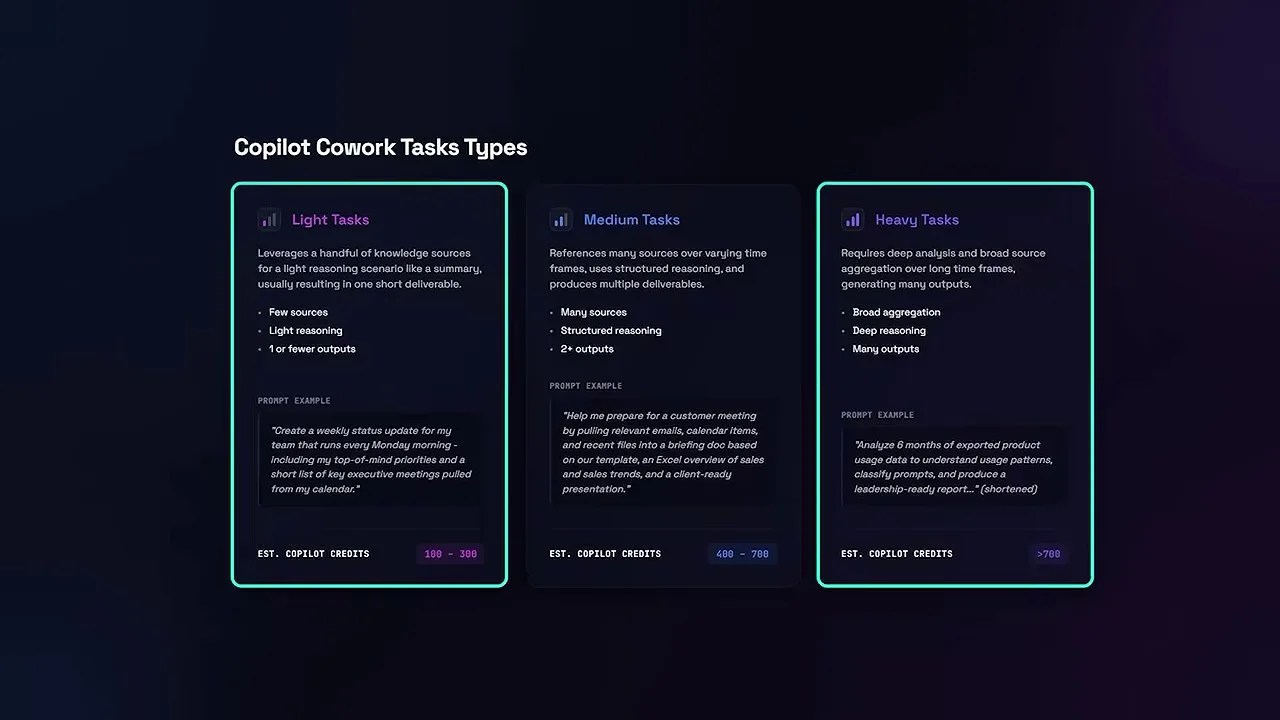Viewport: 1280px width, 720px height.
Task: Click the Many sources bullet
Action: tap(593, 312)
